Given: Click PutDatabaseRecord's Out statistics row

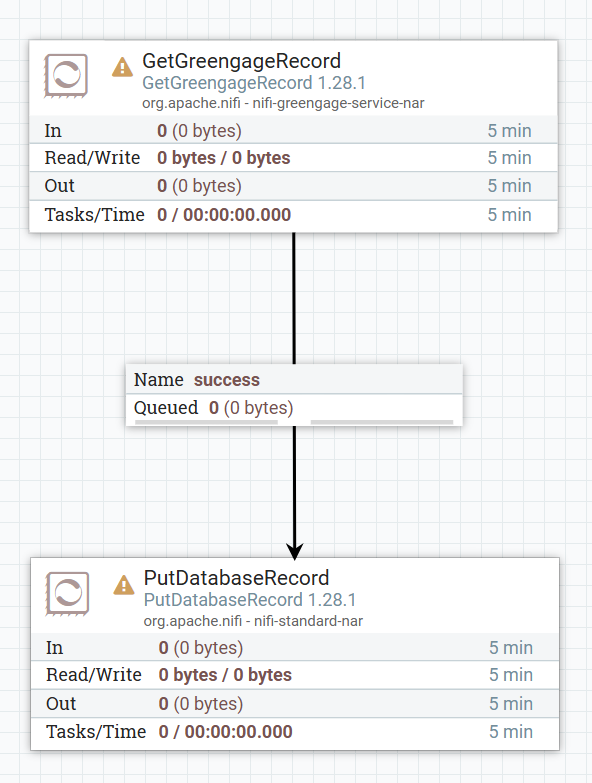Looking at the screenshot, I should [295, 704].
